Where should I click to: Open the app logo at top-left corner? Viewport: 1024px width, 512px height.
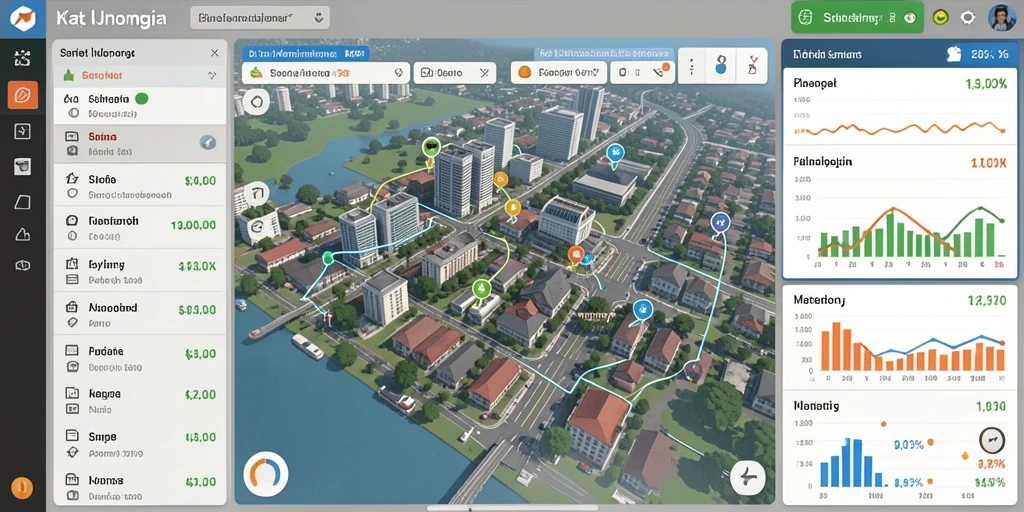click(x=22, y=18)
